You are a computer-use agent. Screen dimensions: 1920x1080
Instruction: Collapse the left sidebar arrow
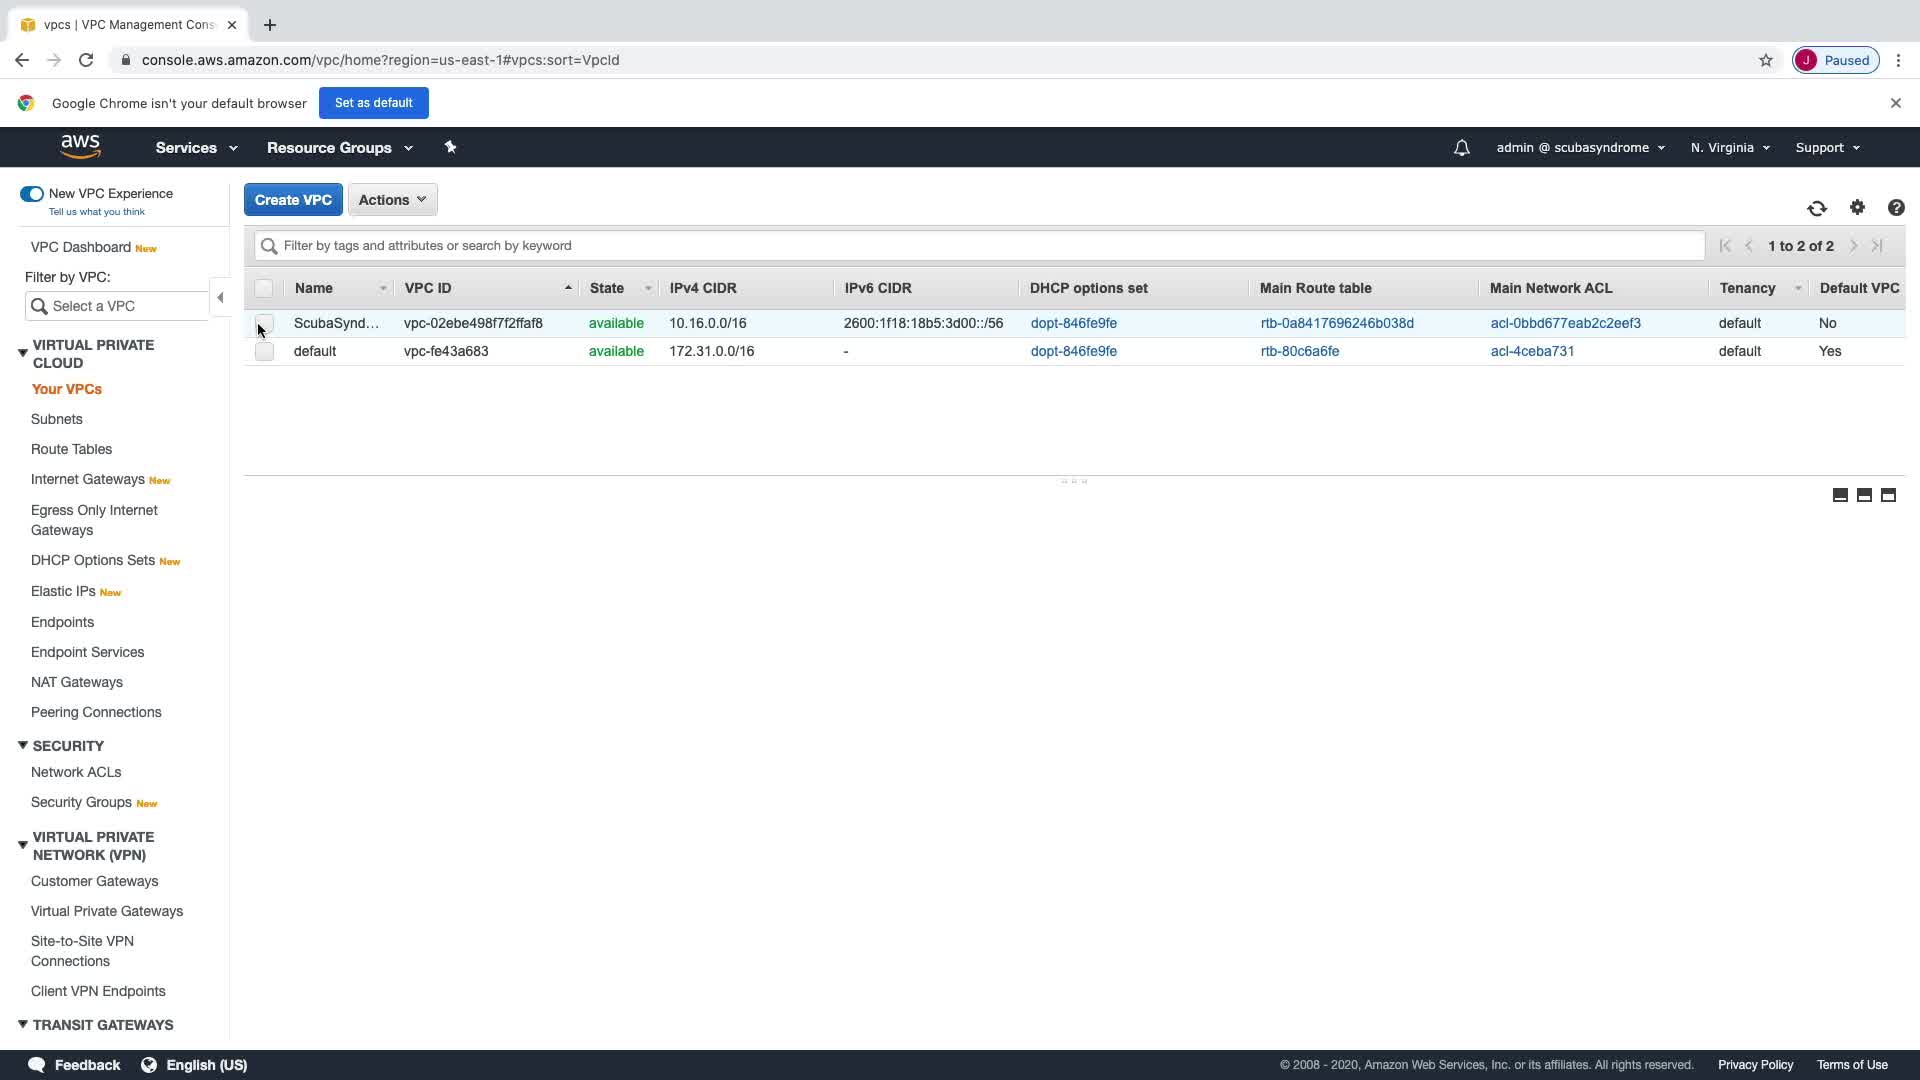point(220,297)
